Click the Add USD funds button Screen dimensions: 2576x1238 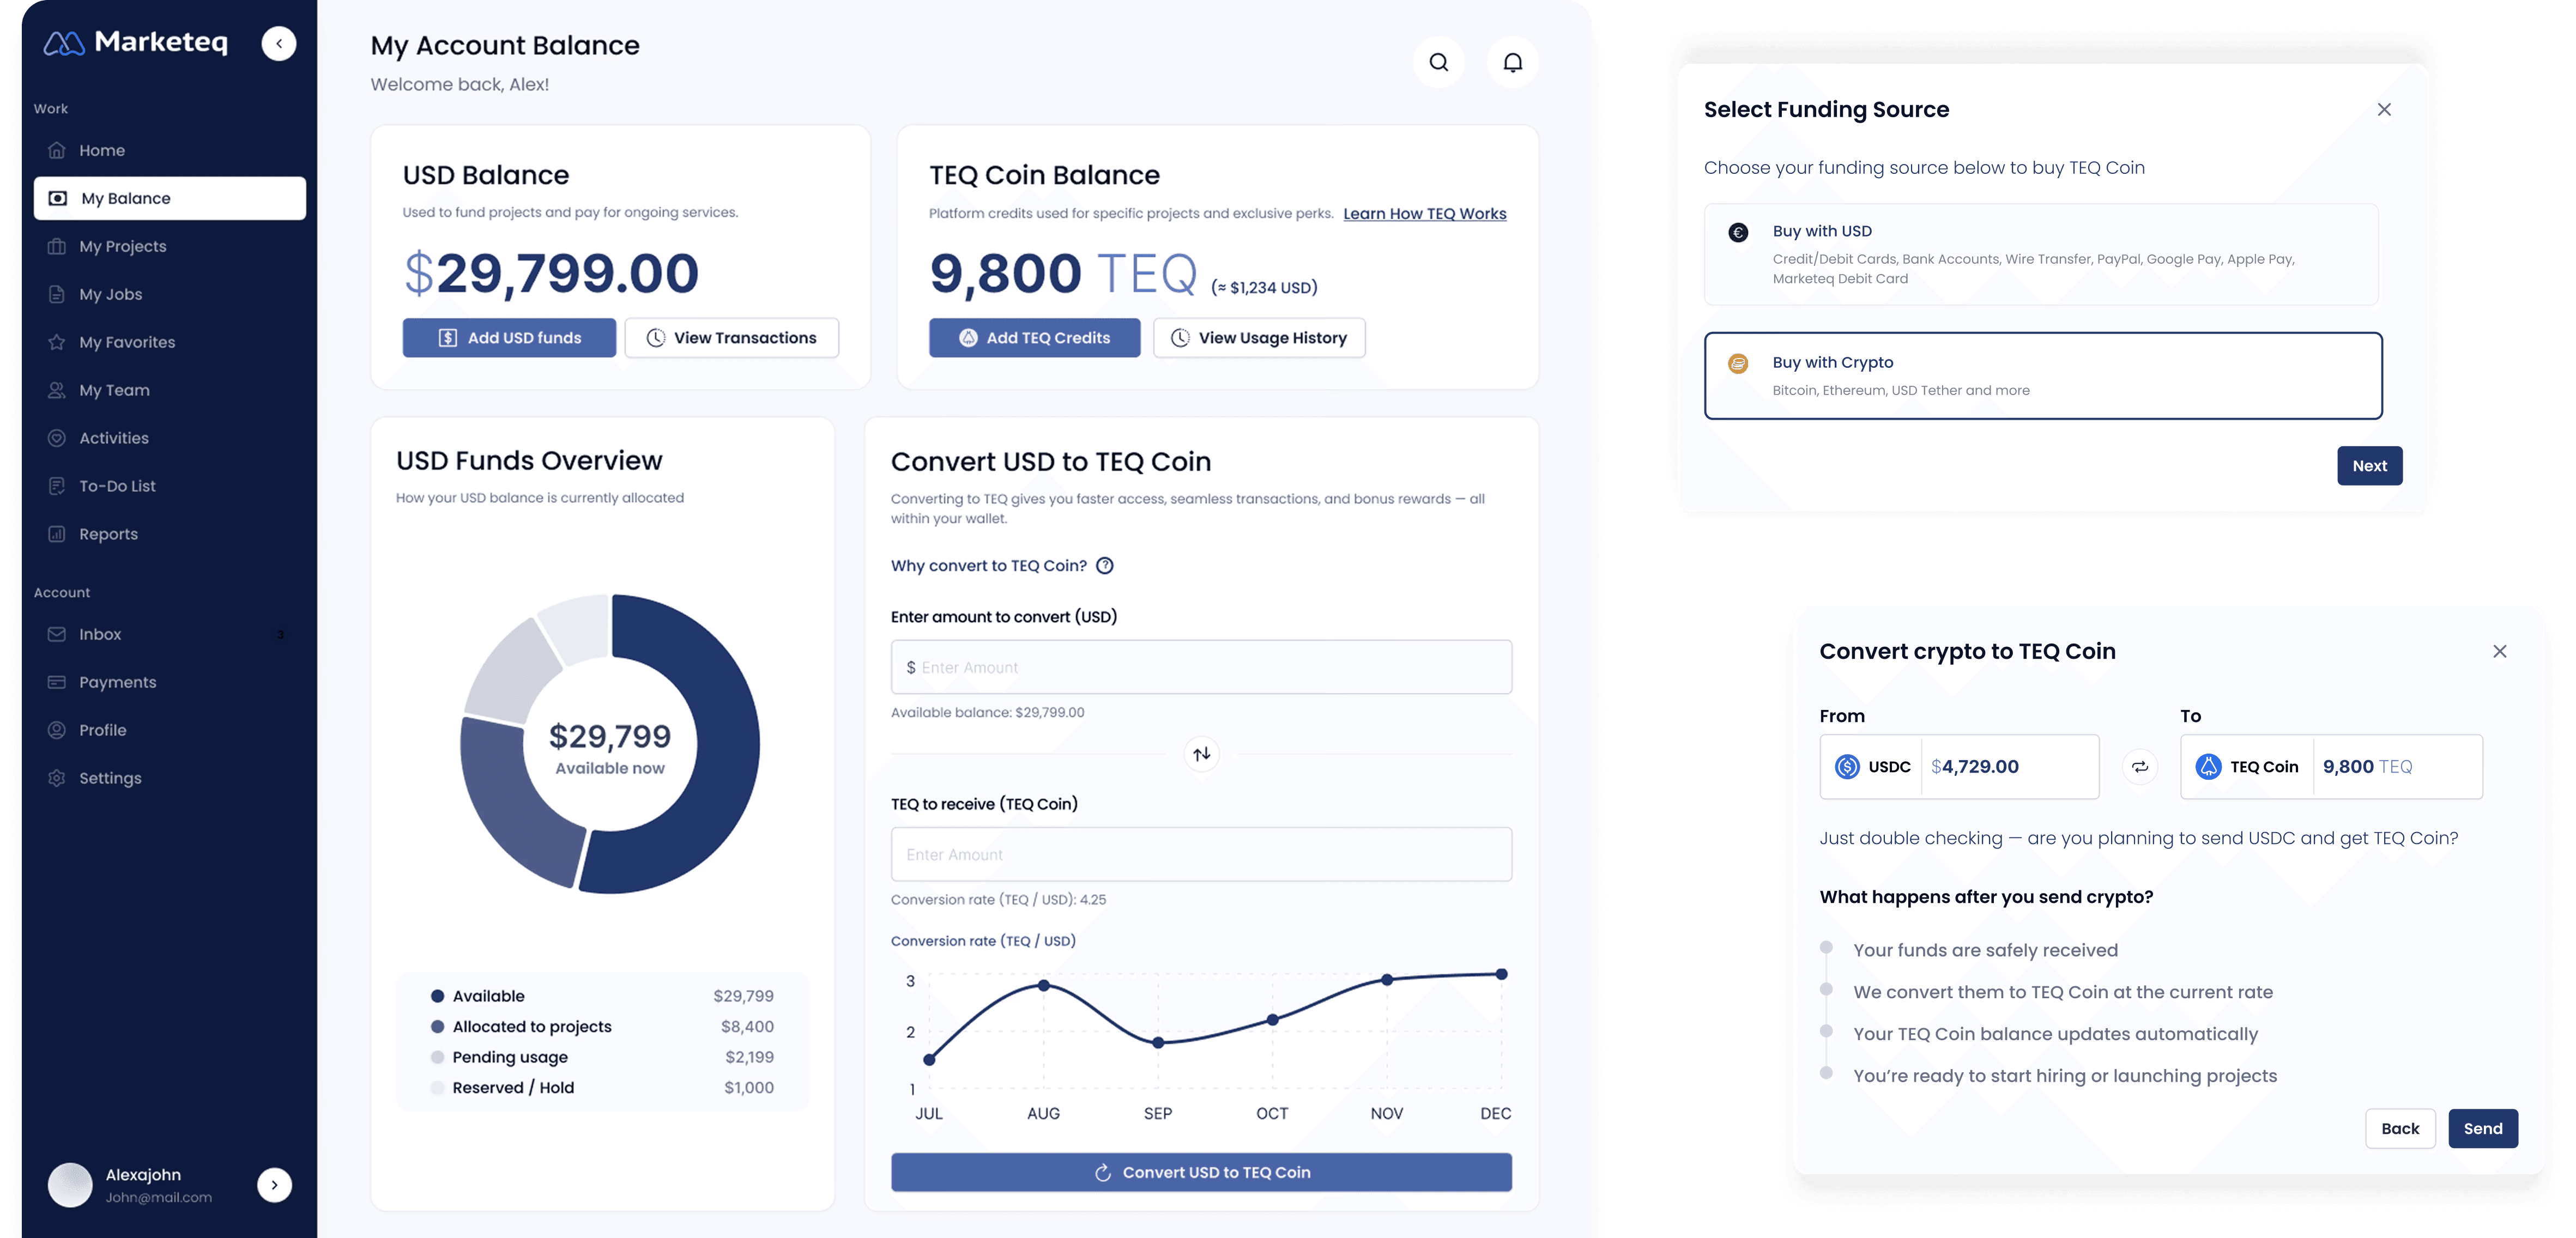[x=509, y=338]
